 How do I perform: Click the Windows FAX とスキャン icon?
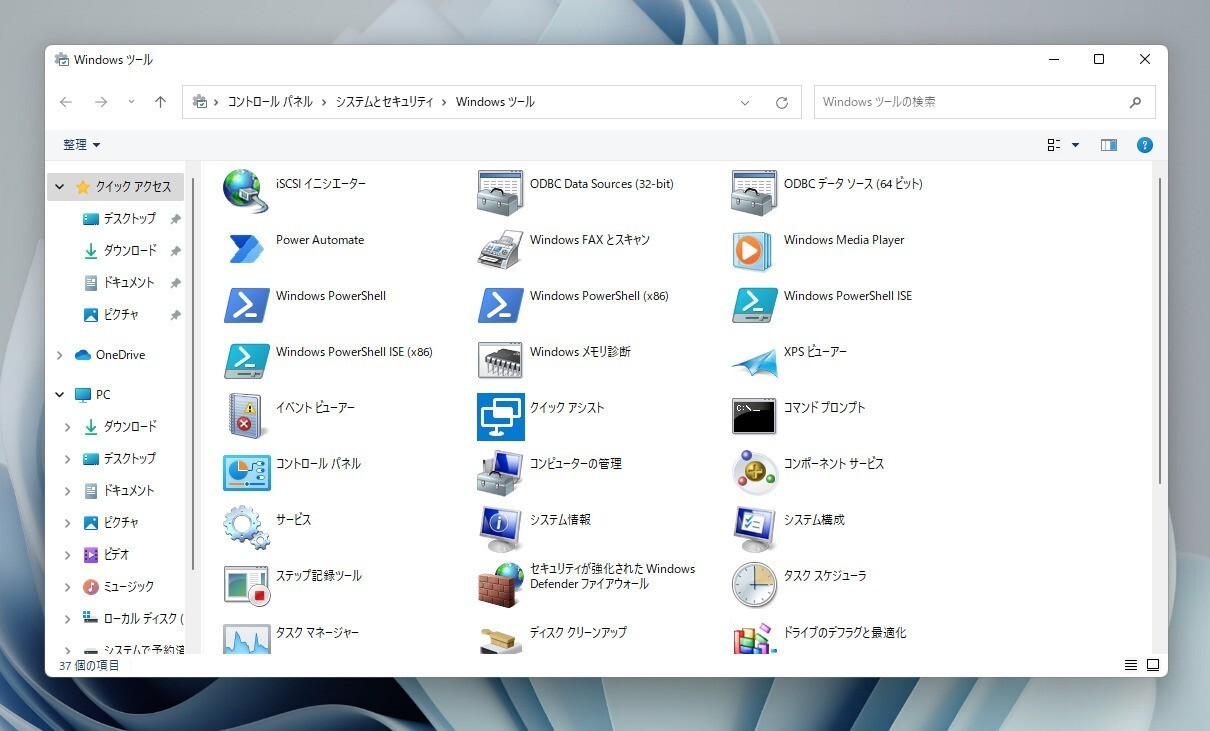pos(500,249)
